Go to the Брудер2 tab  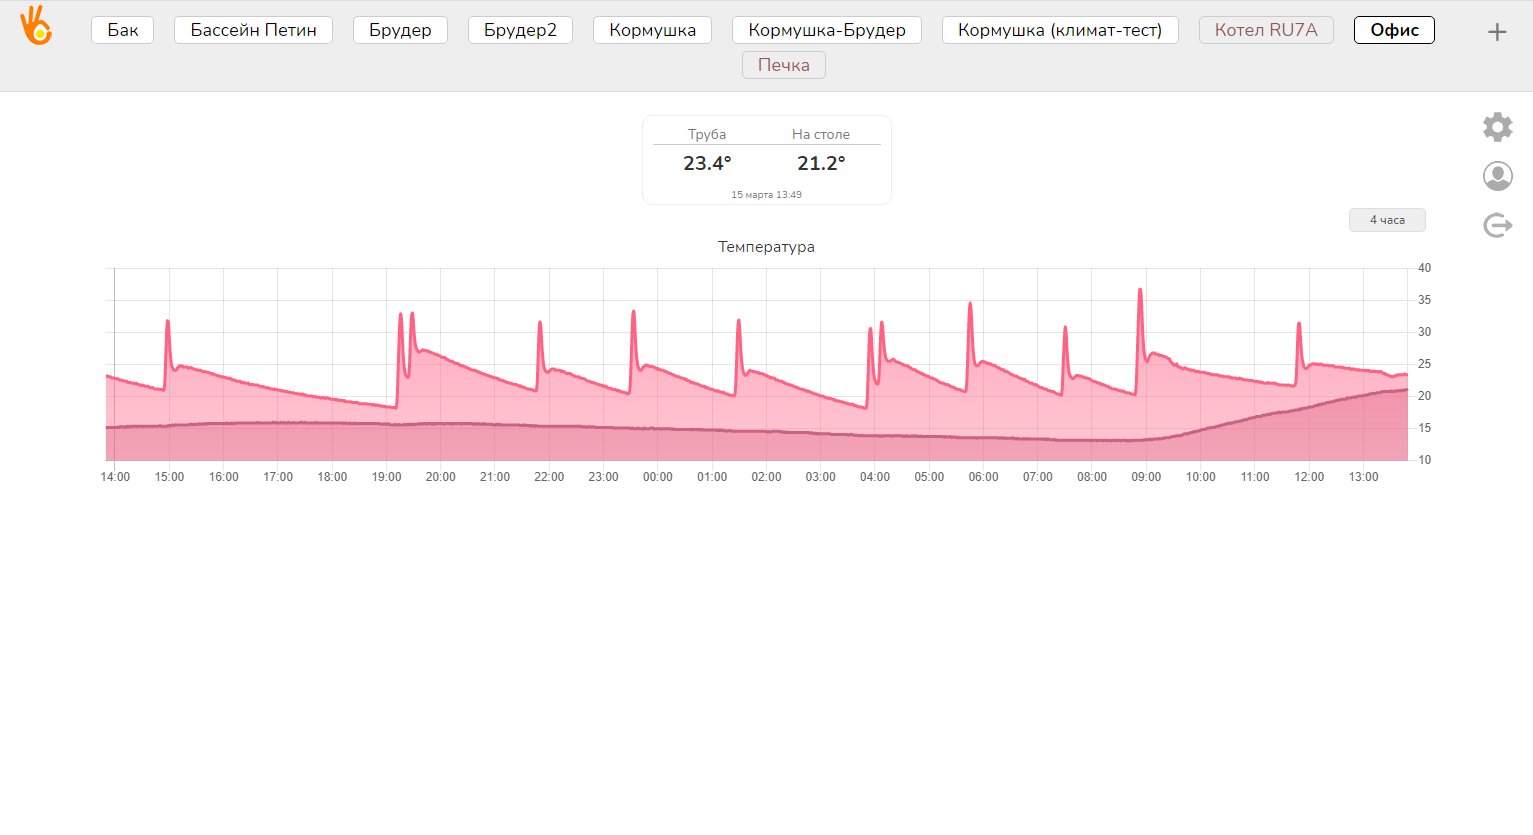coord(520,30)
